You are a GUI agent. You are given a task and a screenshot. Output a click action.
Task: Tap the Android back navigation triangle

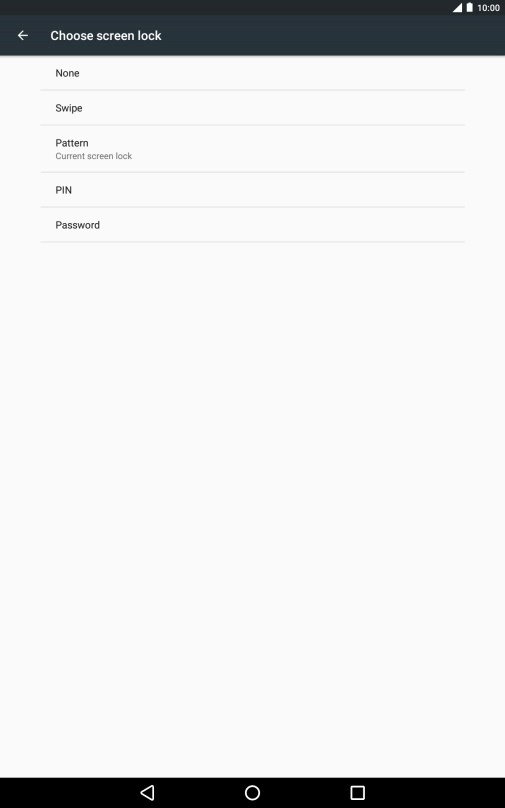(x=147, y=793)
